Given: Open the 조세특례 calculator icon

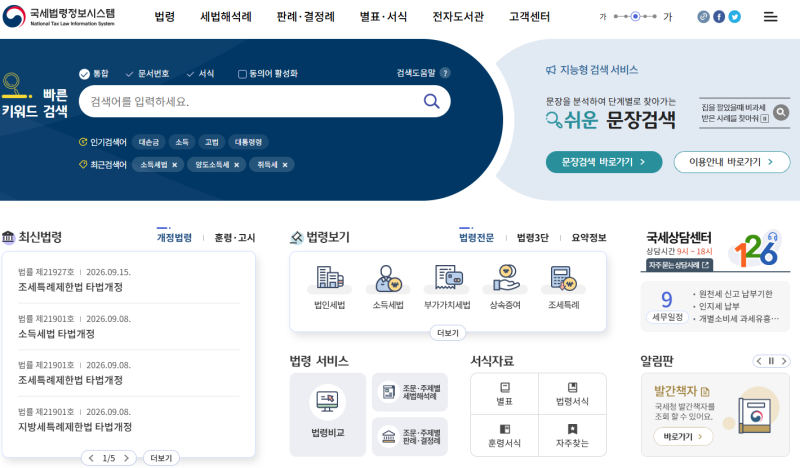Looking at the screenshot, I should point(563,278).
